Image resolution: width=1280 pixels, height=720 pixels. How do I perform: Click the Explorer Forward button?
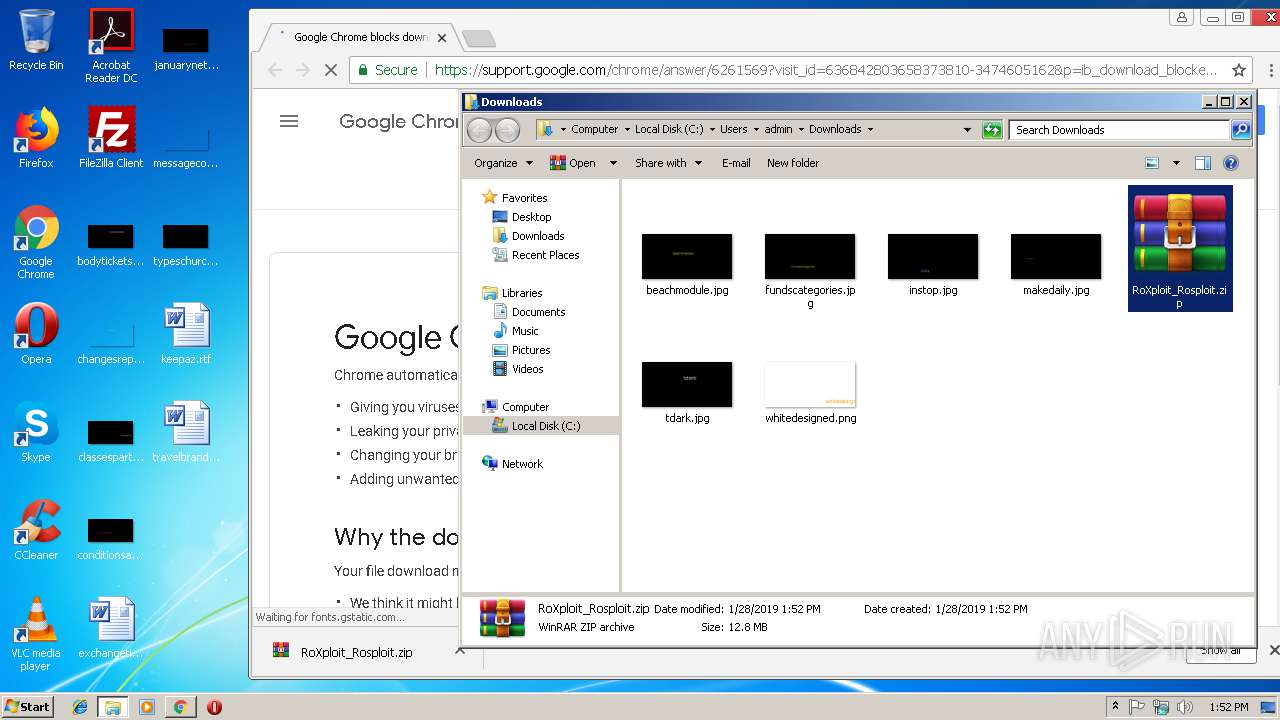point(508,130)
